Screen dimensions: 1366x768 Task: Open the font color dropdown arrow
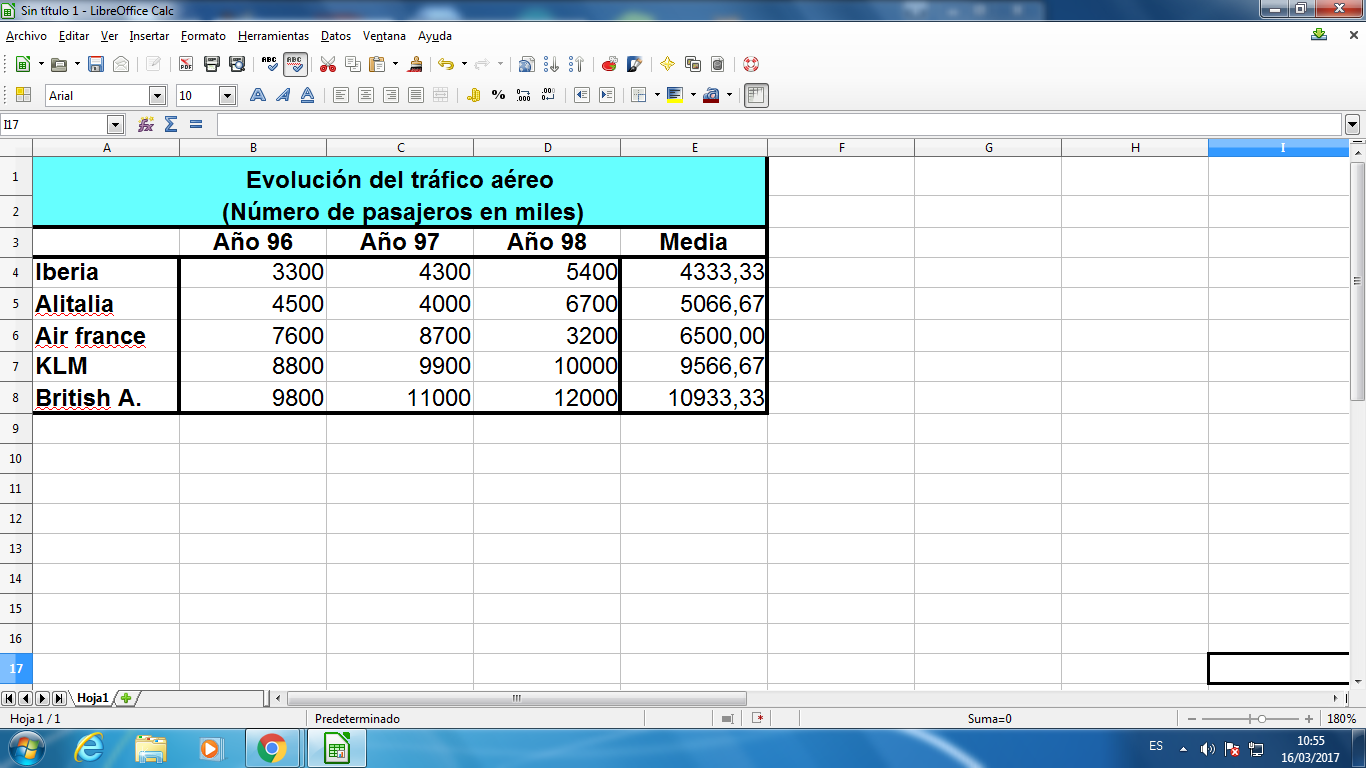(729, 95)
